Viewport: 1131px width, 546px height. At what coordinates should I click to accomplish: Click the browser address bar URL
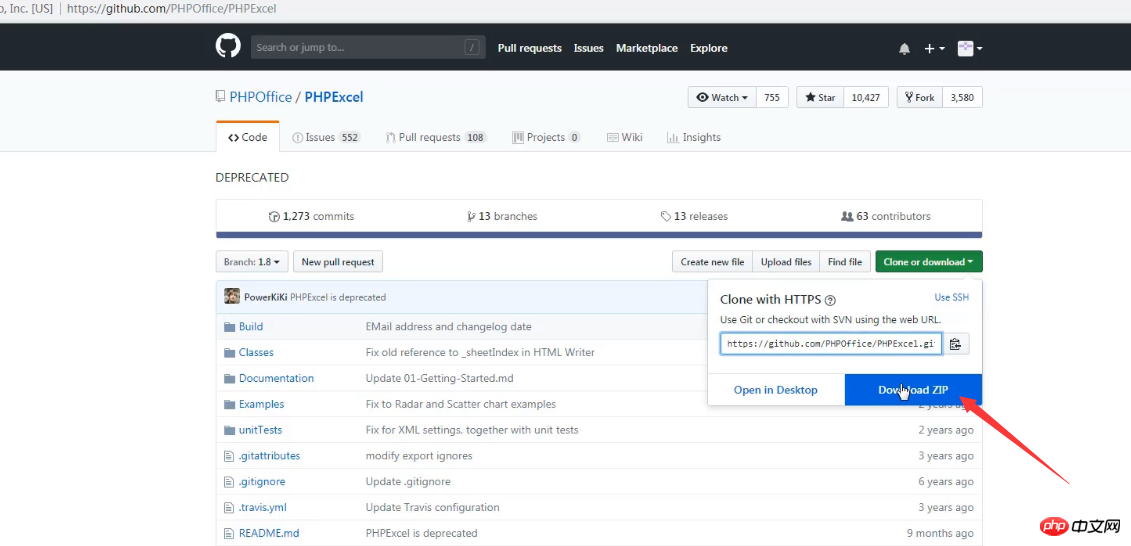point(172,9)
